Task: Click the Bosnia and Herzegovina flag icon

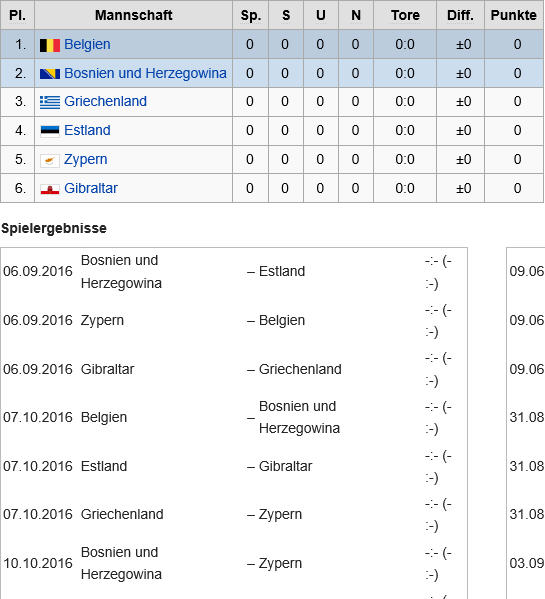Action: [50, 74]
